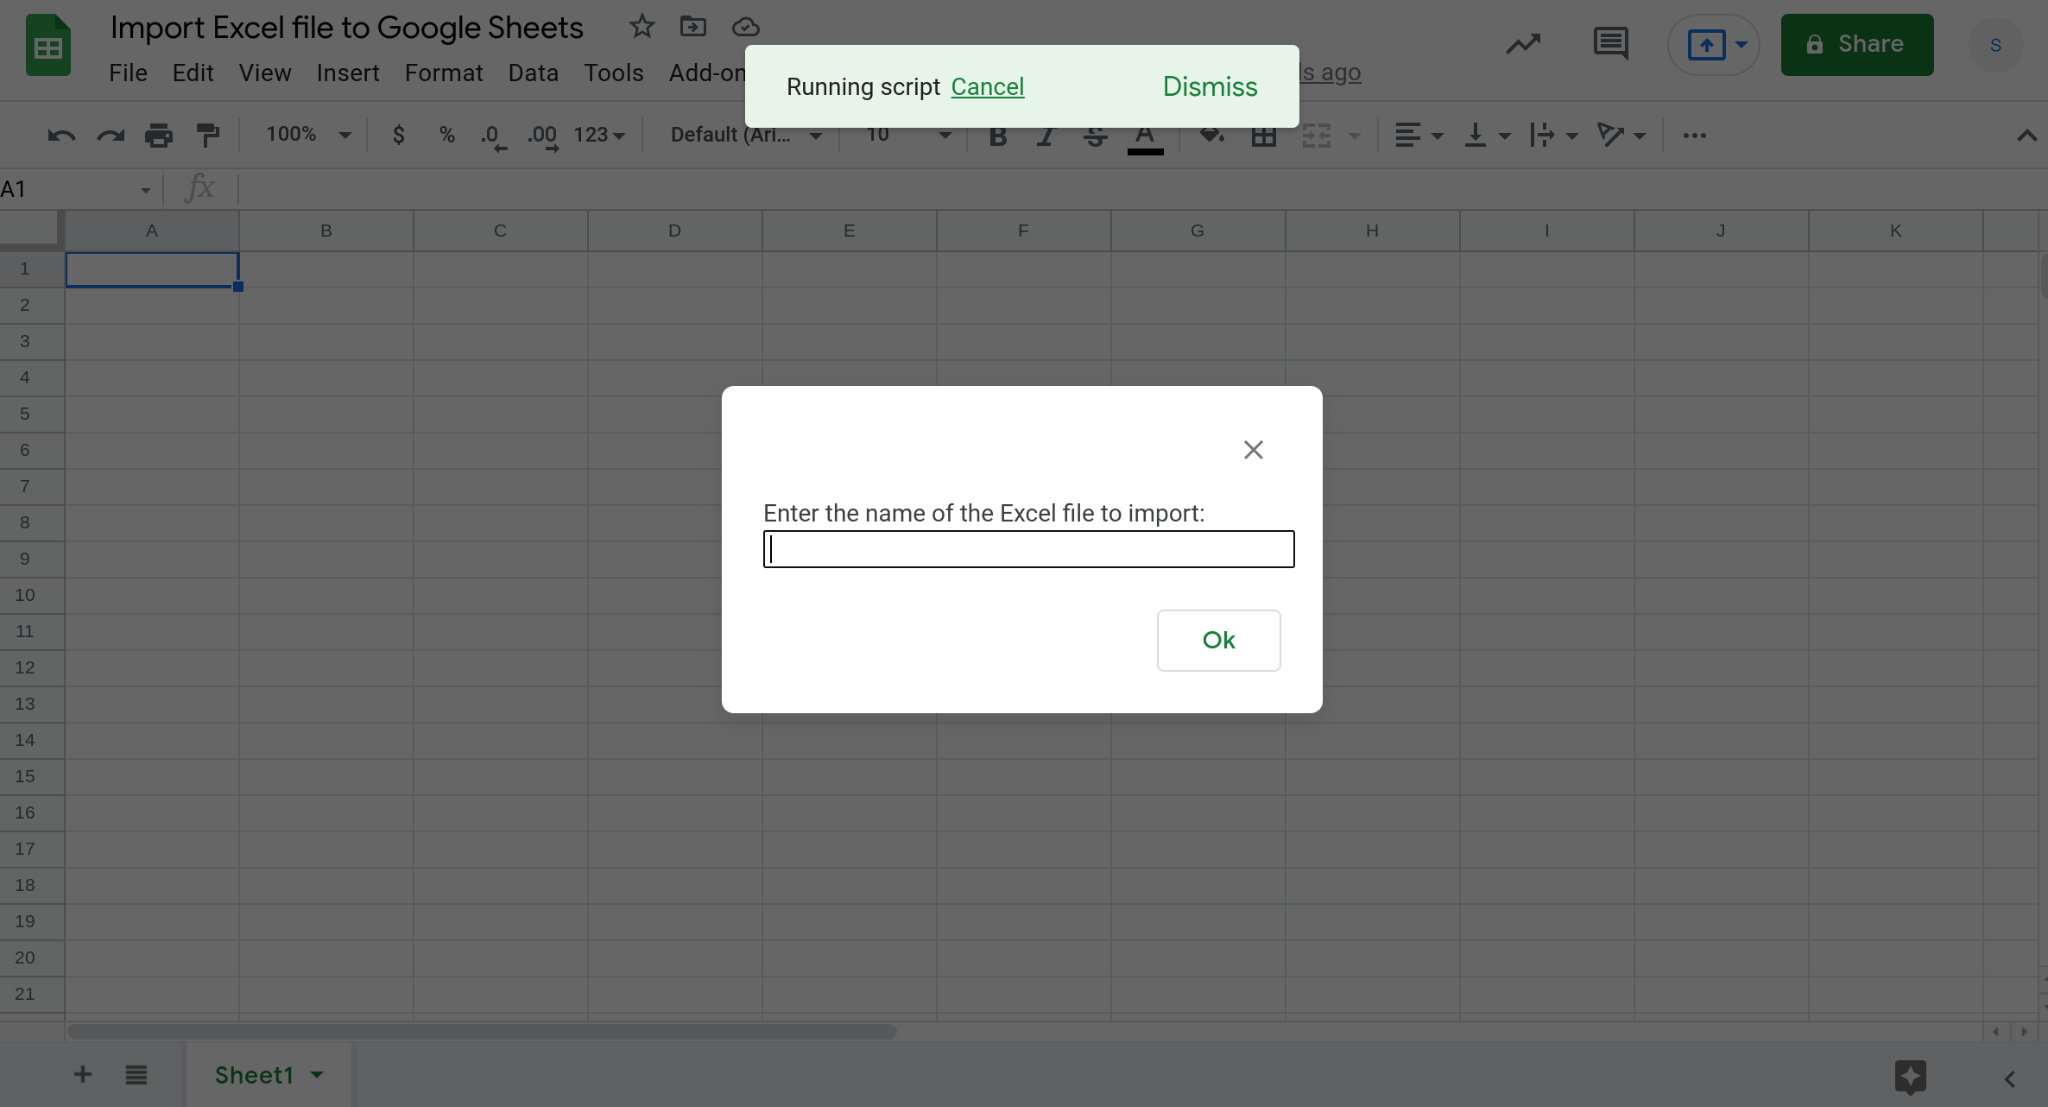The height and width of the screenshot is (1107, 2048).
Task: Open the File menu
Action: 128,73
